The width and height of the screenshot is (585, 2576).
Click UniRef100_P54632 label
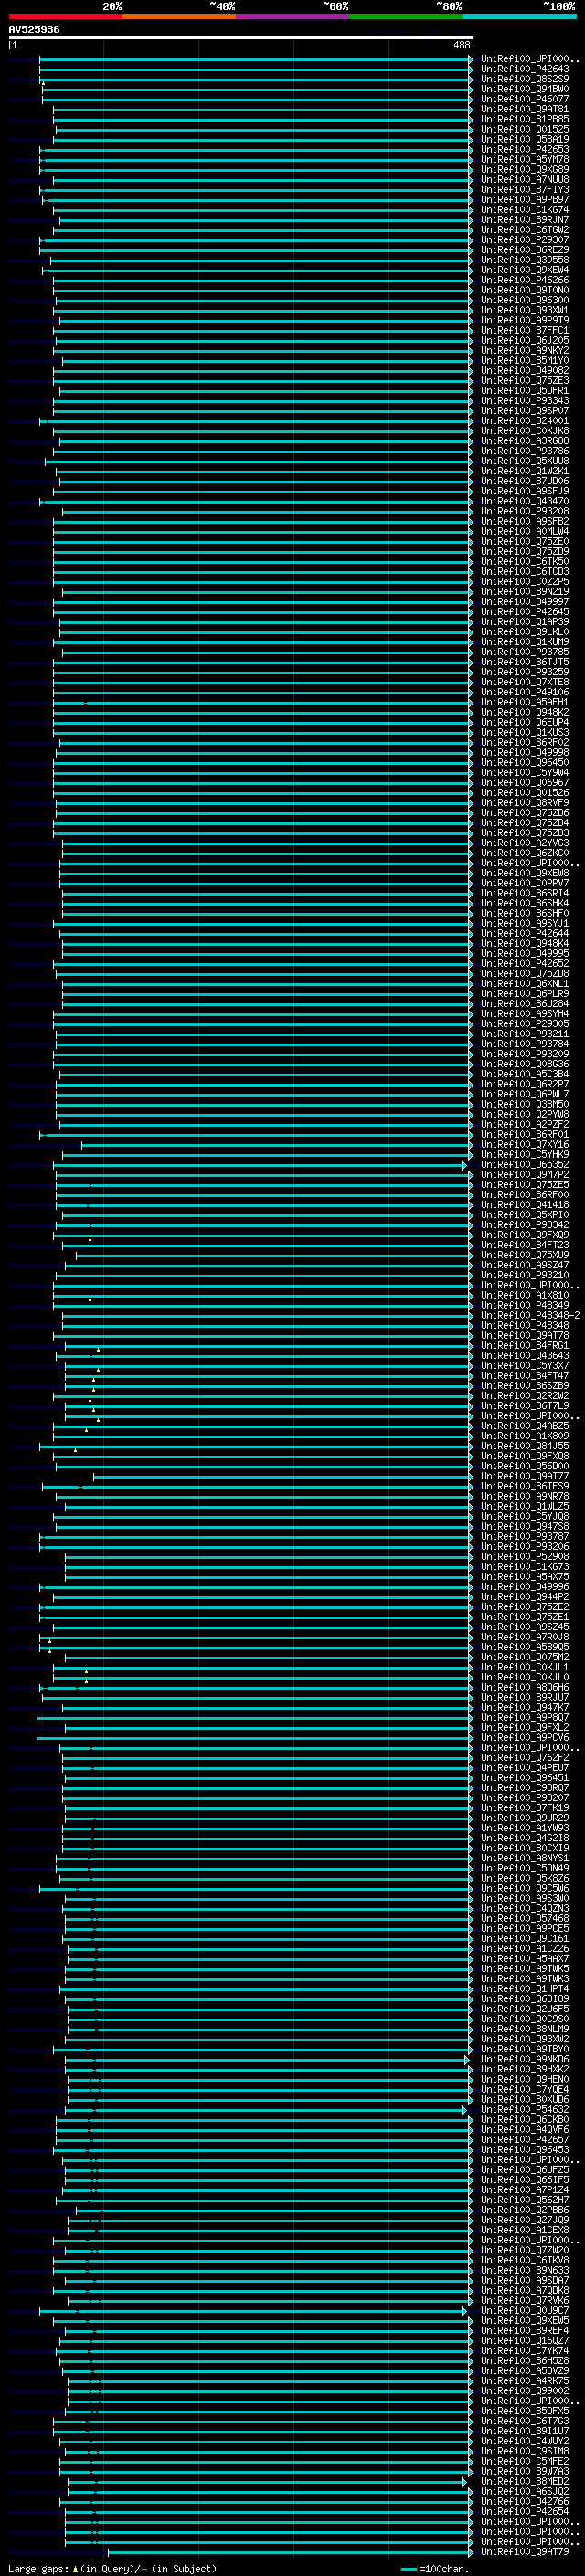tap(525, 2109)
